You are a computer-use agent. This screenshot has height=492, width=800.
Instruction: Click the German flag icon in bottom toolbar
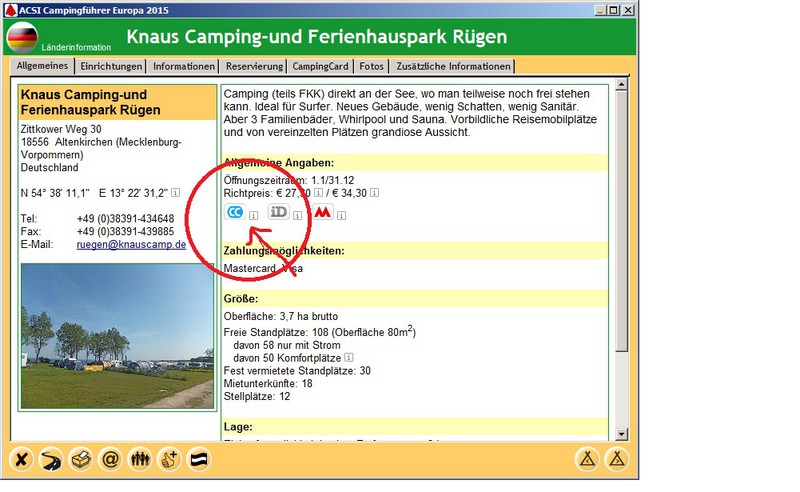(x=200, y=460)
